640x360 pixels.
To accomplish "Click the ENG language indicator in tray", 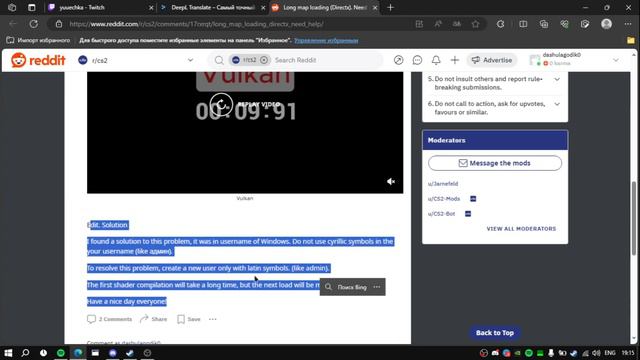I will [x=610, y=353].
